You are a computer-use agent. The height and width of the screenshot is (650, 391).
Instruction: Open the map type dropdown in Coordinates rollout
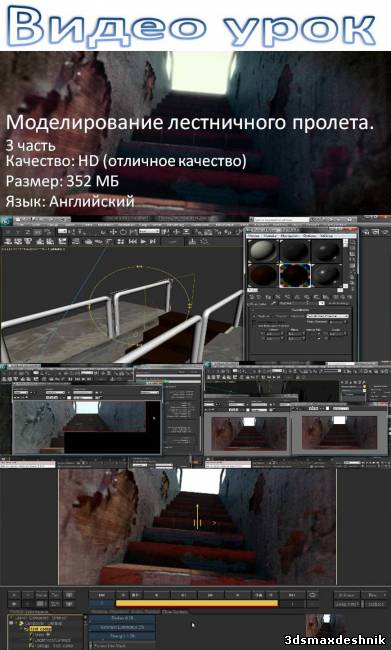tap(328, 316)
